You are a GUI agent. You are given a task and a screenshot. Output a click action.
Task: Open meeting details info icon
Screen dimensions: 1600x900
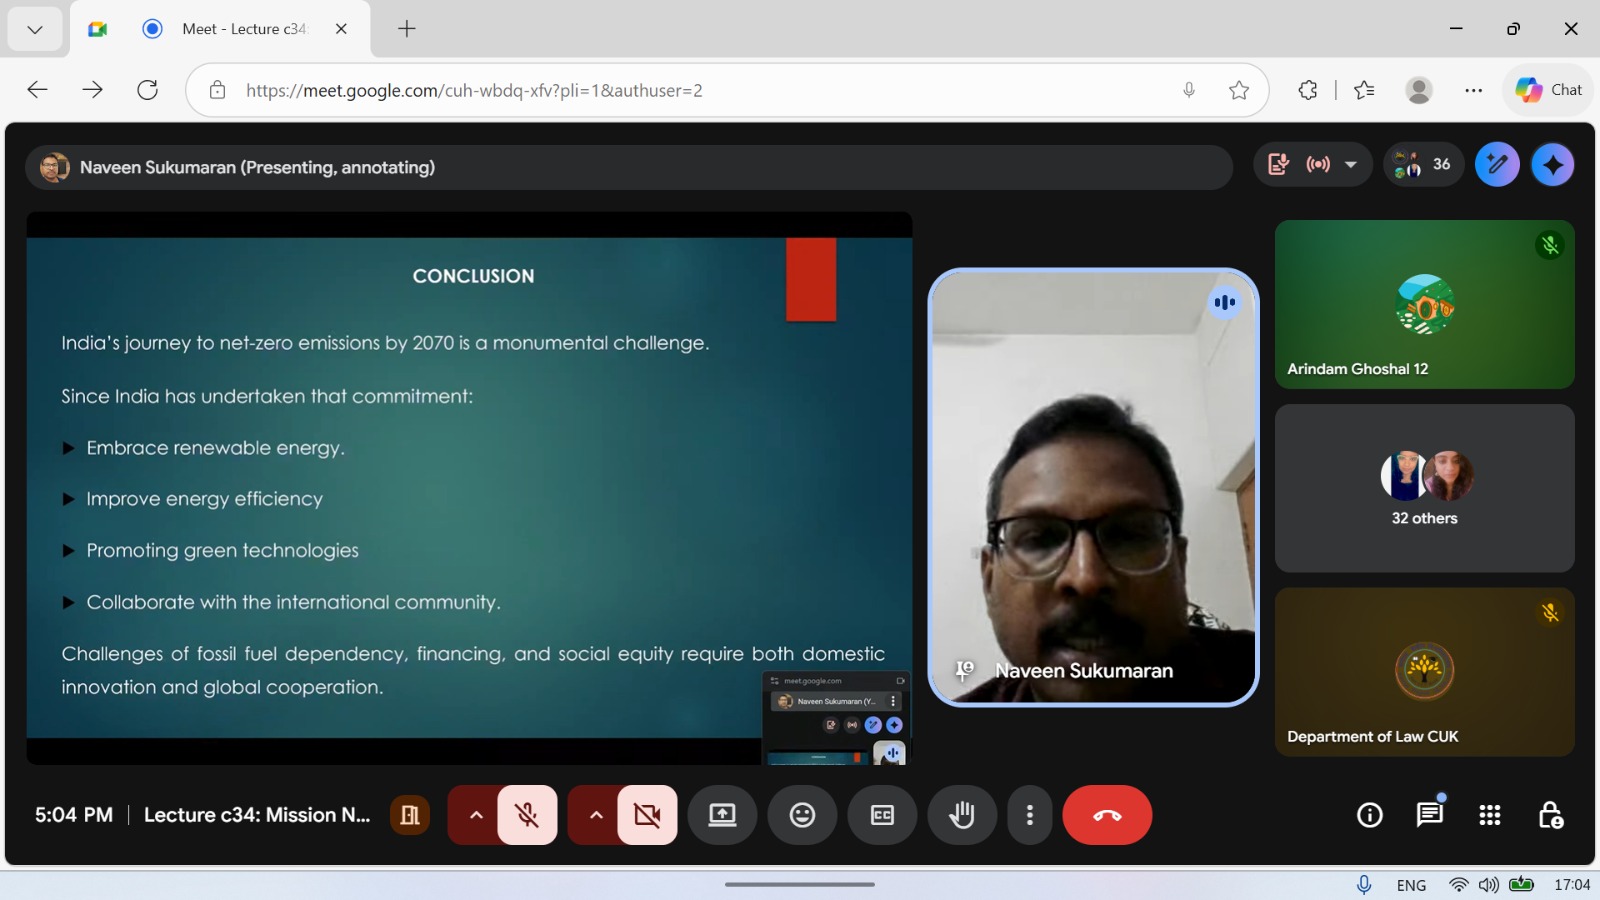point(1370,815)
